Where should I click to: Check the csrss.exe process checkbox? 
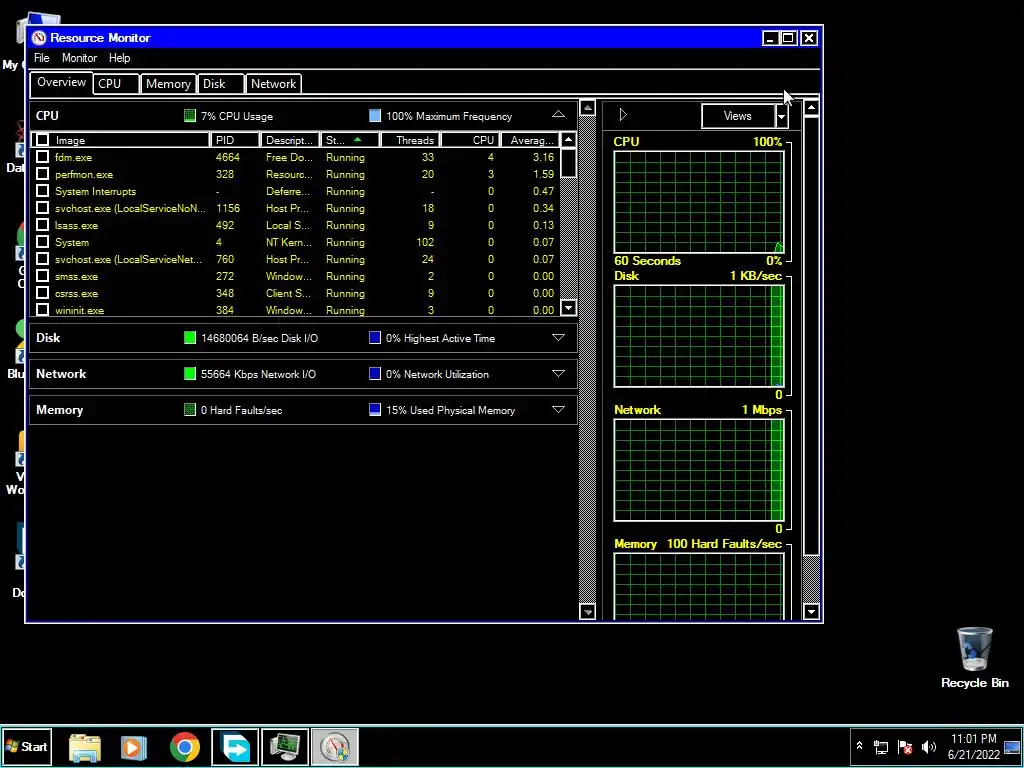(42, 293)
